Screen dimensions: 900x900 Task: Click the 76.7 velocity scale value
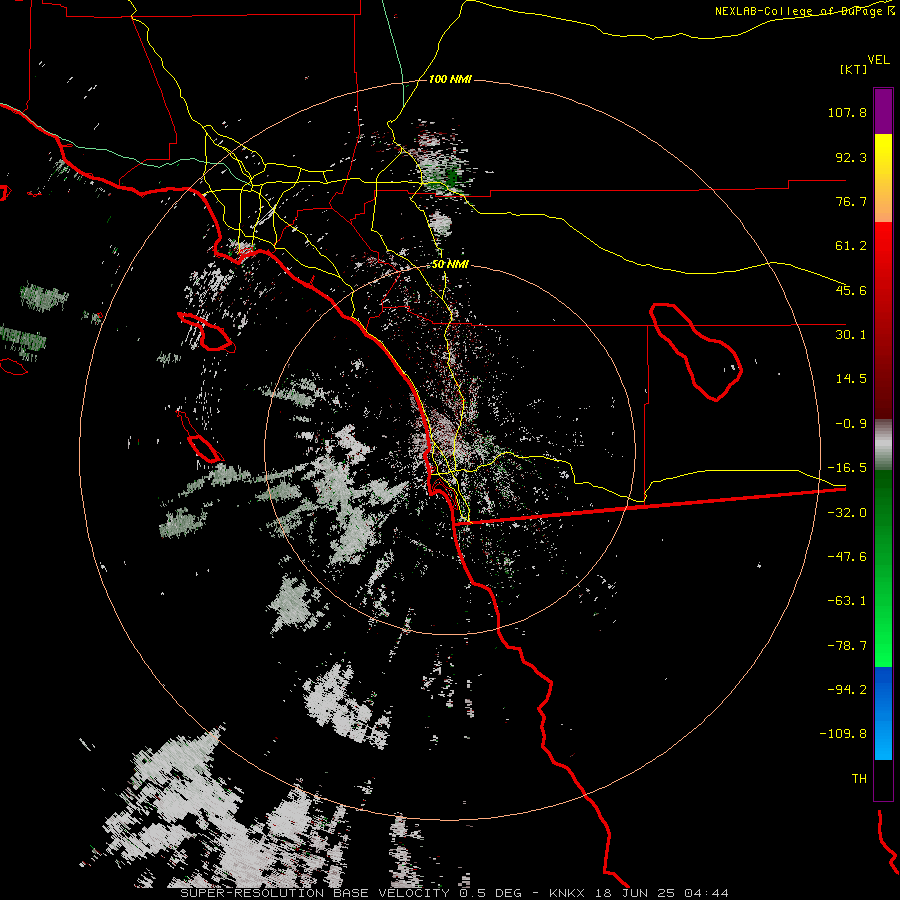[x=851, y=201]
